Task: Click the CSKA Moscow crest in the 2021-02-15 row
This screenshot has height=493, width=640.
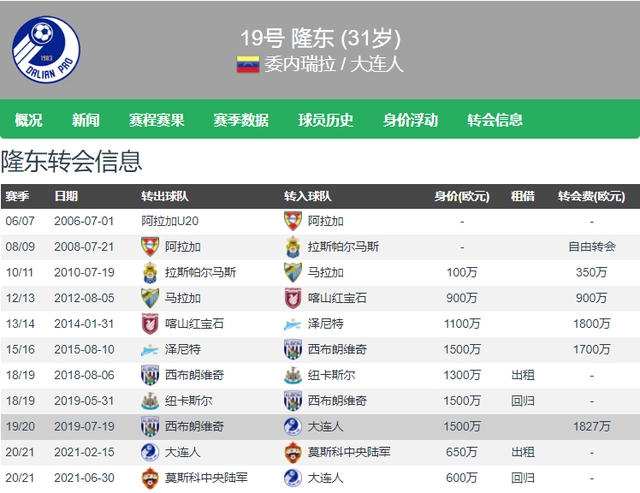Action: click(293, 452)
